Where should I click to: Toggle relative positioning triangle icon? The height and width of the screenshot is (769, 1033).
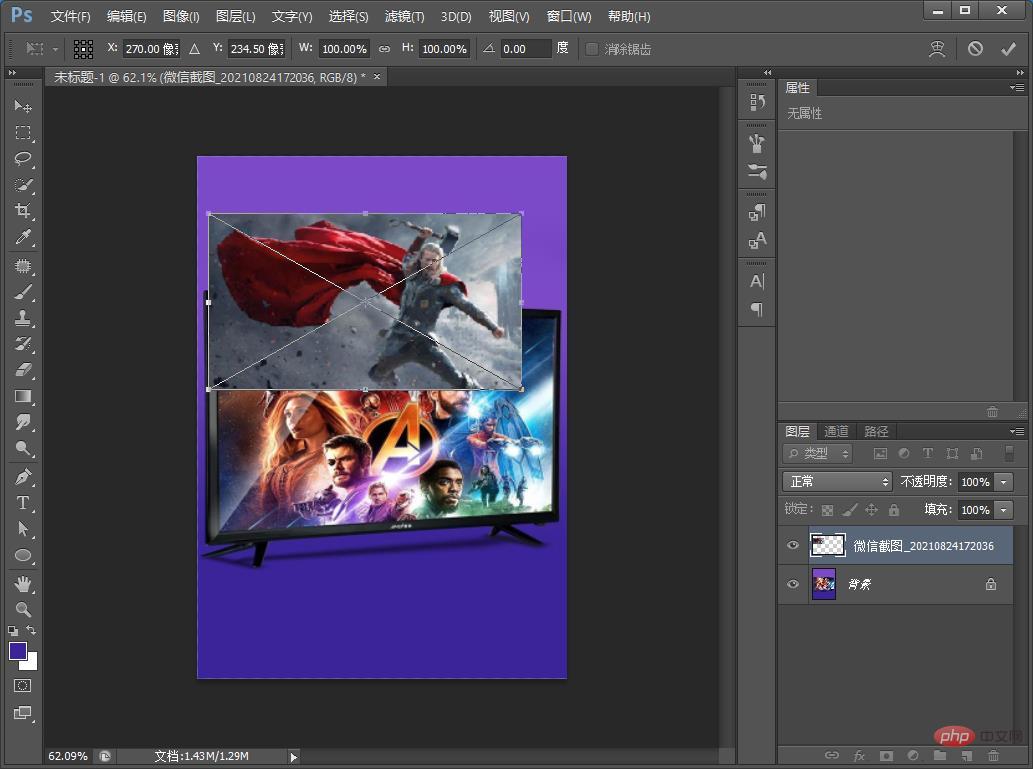pyautogui.click(x=194, y=49)
